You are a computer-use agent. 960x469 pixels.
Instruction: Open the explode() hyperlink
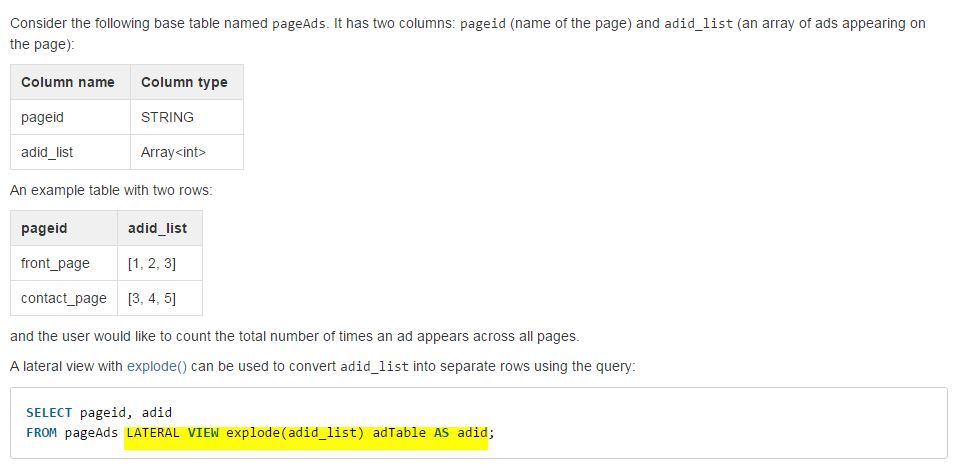pyautogui.click(x=157, y=366)
